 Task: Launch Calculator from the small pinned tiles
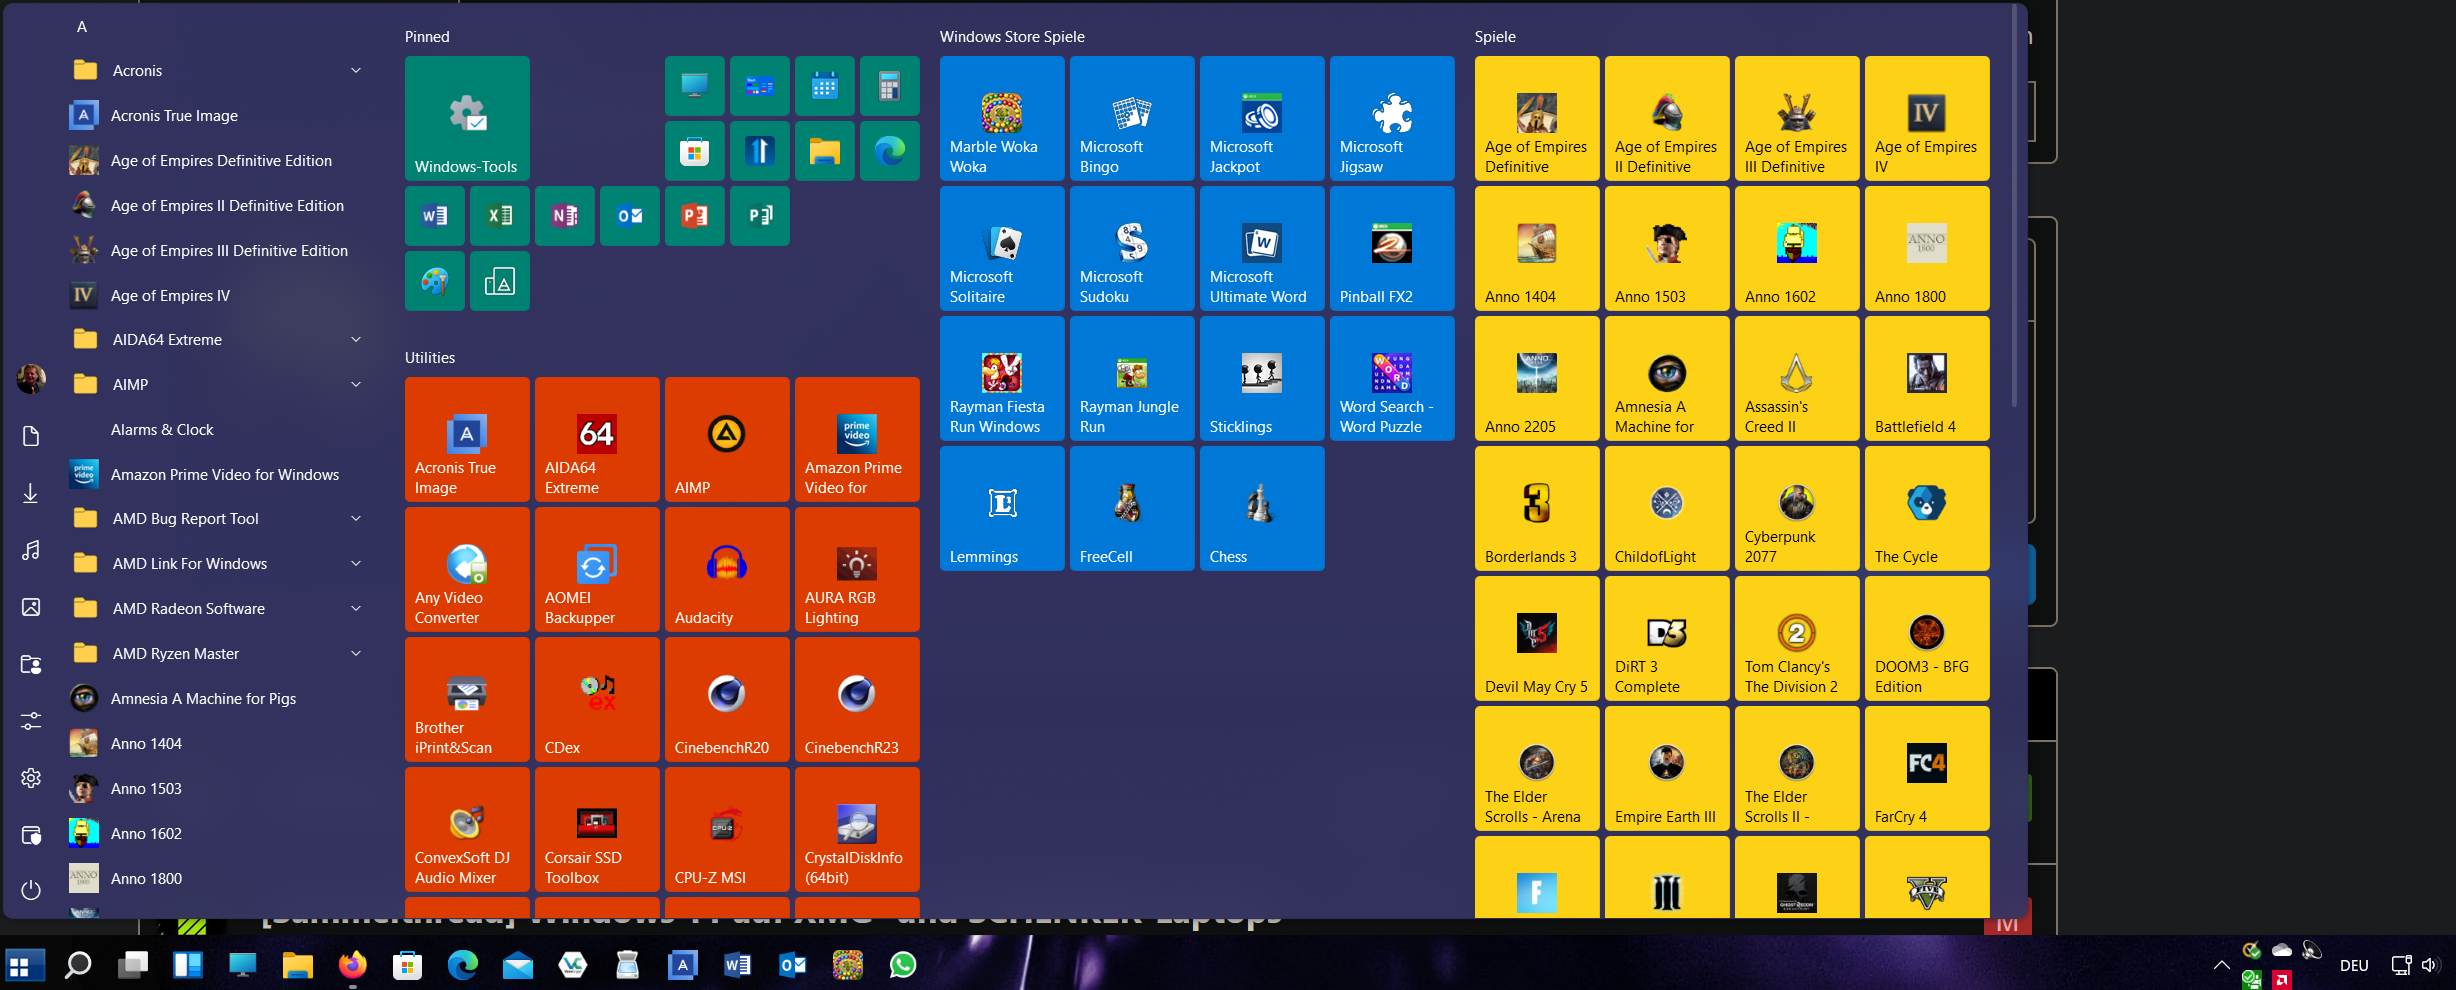889,86
